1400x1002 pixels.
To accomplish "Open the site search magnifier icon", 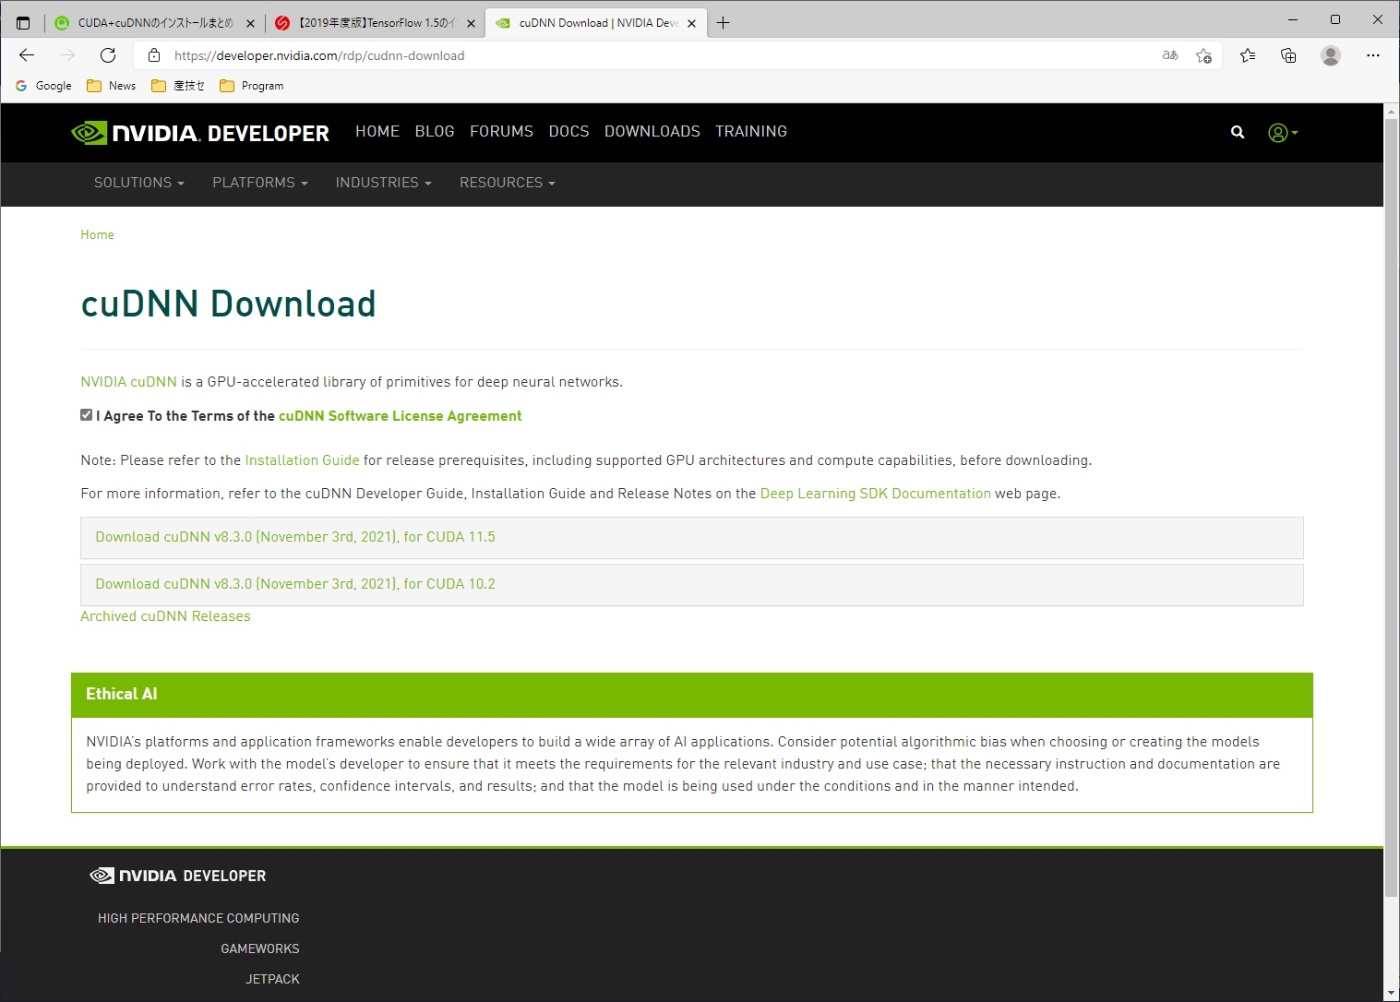I will (x=1237, y=132).
